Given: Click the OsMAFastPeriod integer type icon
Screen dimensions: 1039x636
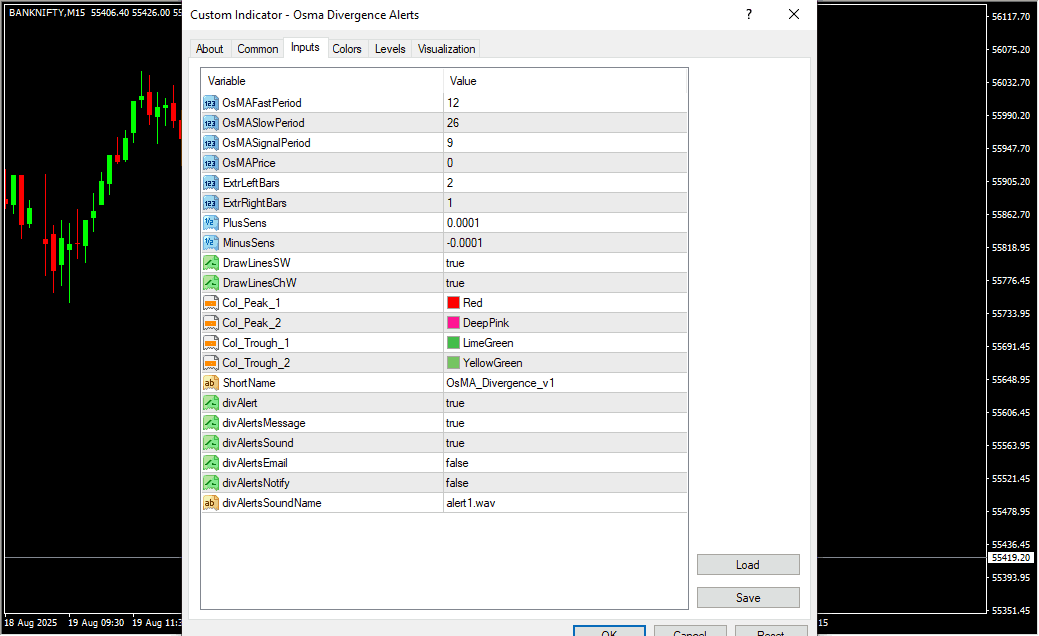Looking at the screenshot, I should [210, 103].
